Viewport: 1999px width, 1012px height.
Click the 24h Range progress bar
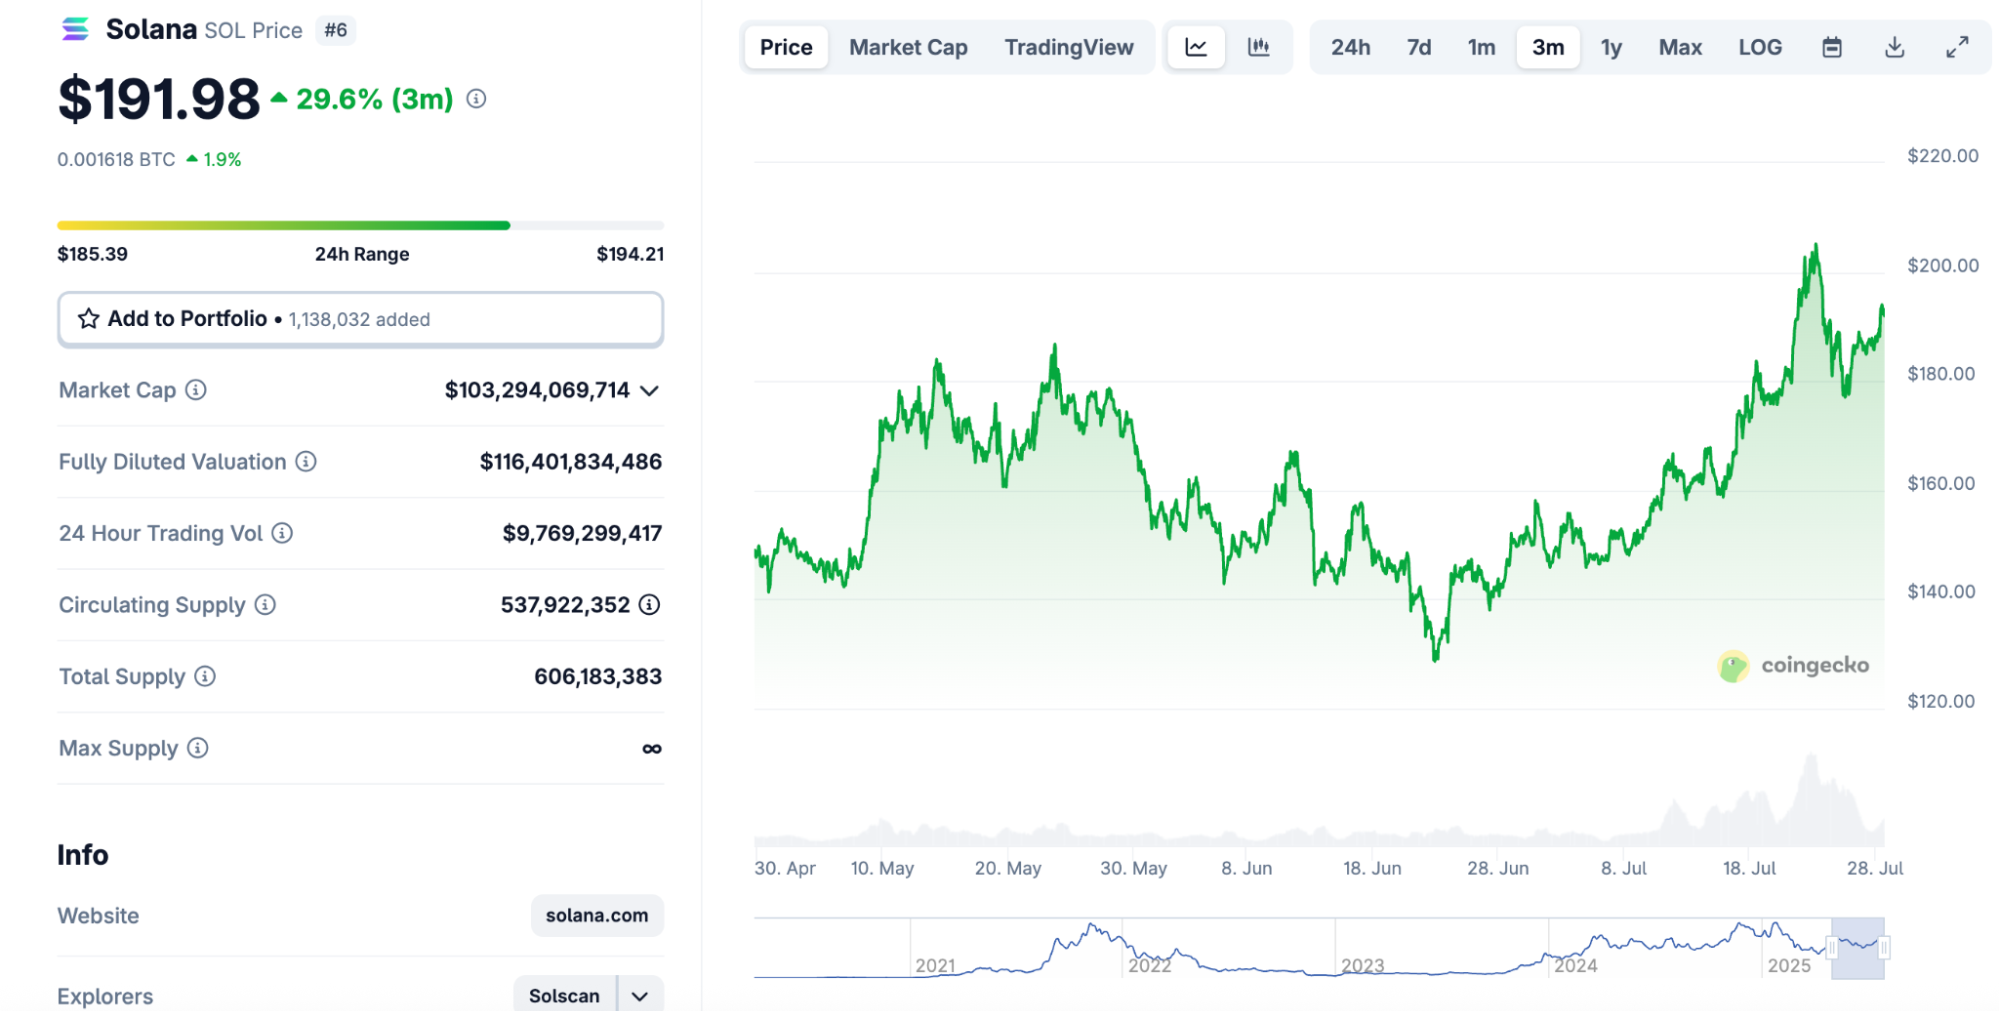point(361,225)
